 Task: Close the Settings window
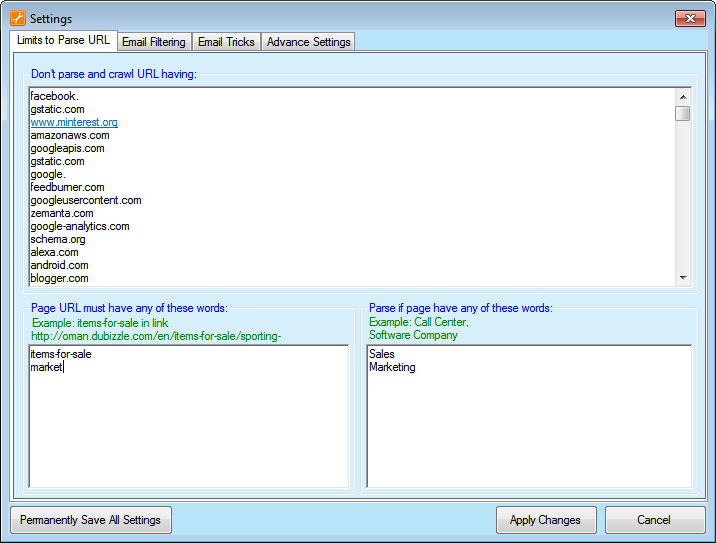(690, 18)
